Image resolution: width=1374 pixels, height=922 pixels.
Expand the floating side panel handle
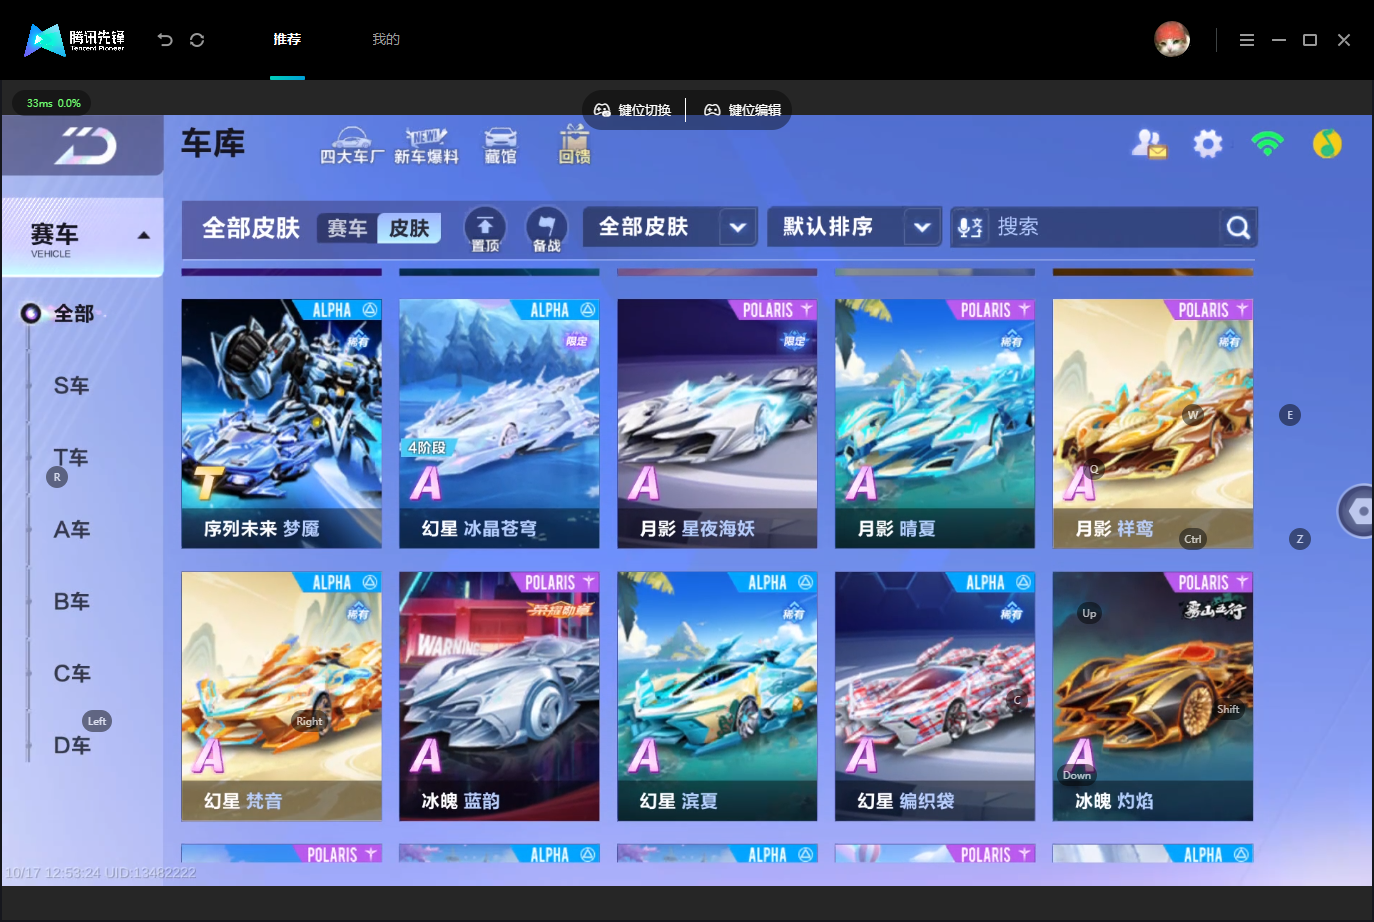tap(1356, 511)
